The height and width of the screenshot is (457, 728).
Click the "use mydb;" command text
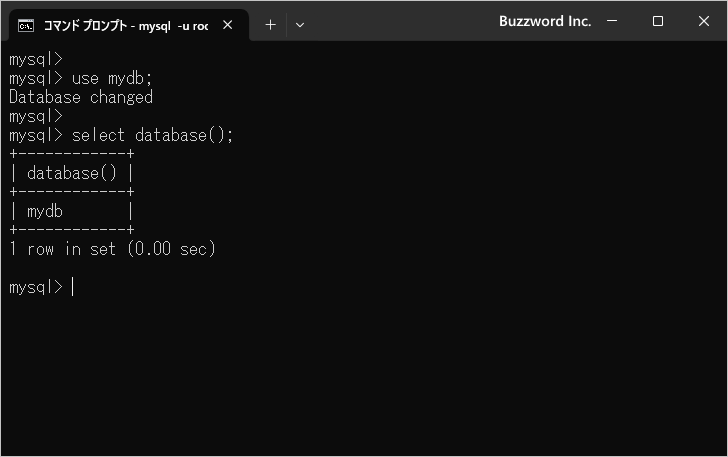coord(112,78)
